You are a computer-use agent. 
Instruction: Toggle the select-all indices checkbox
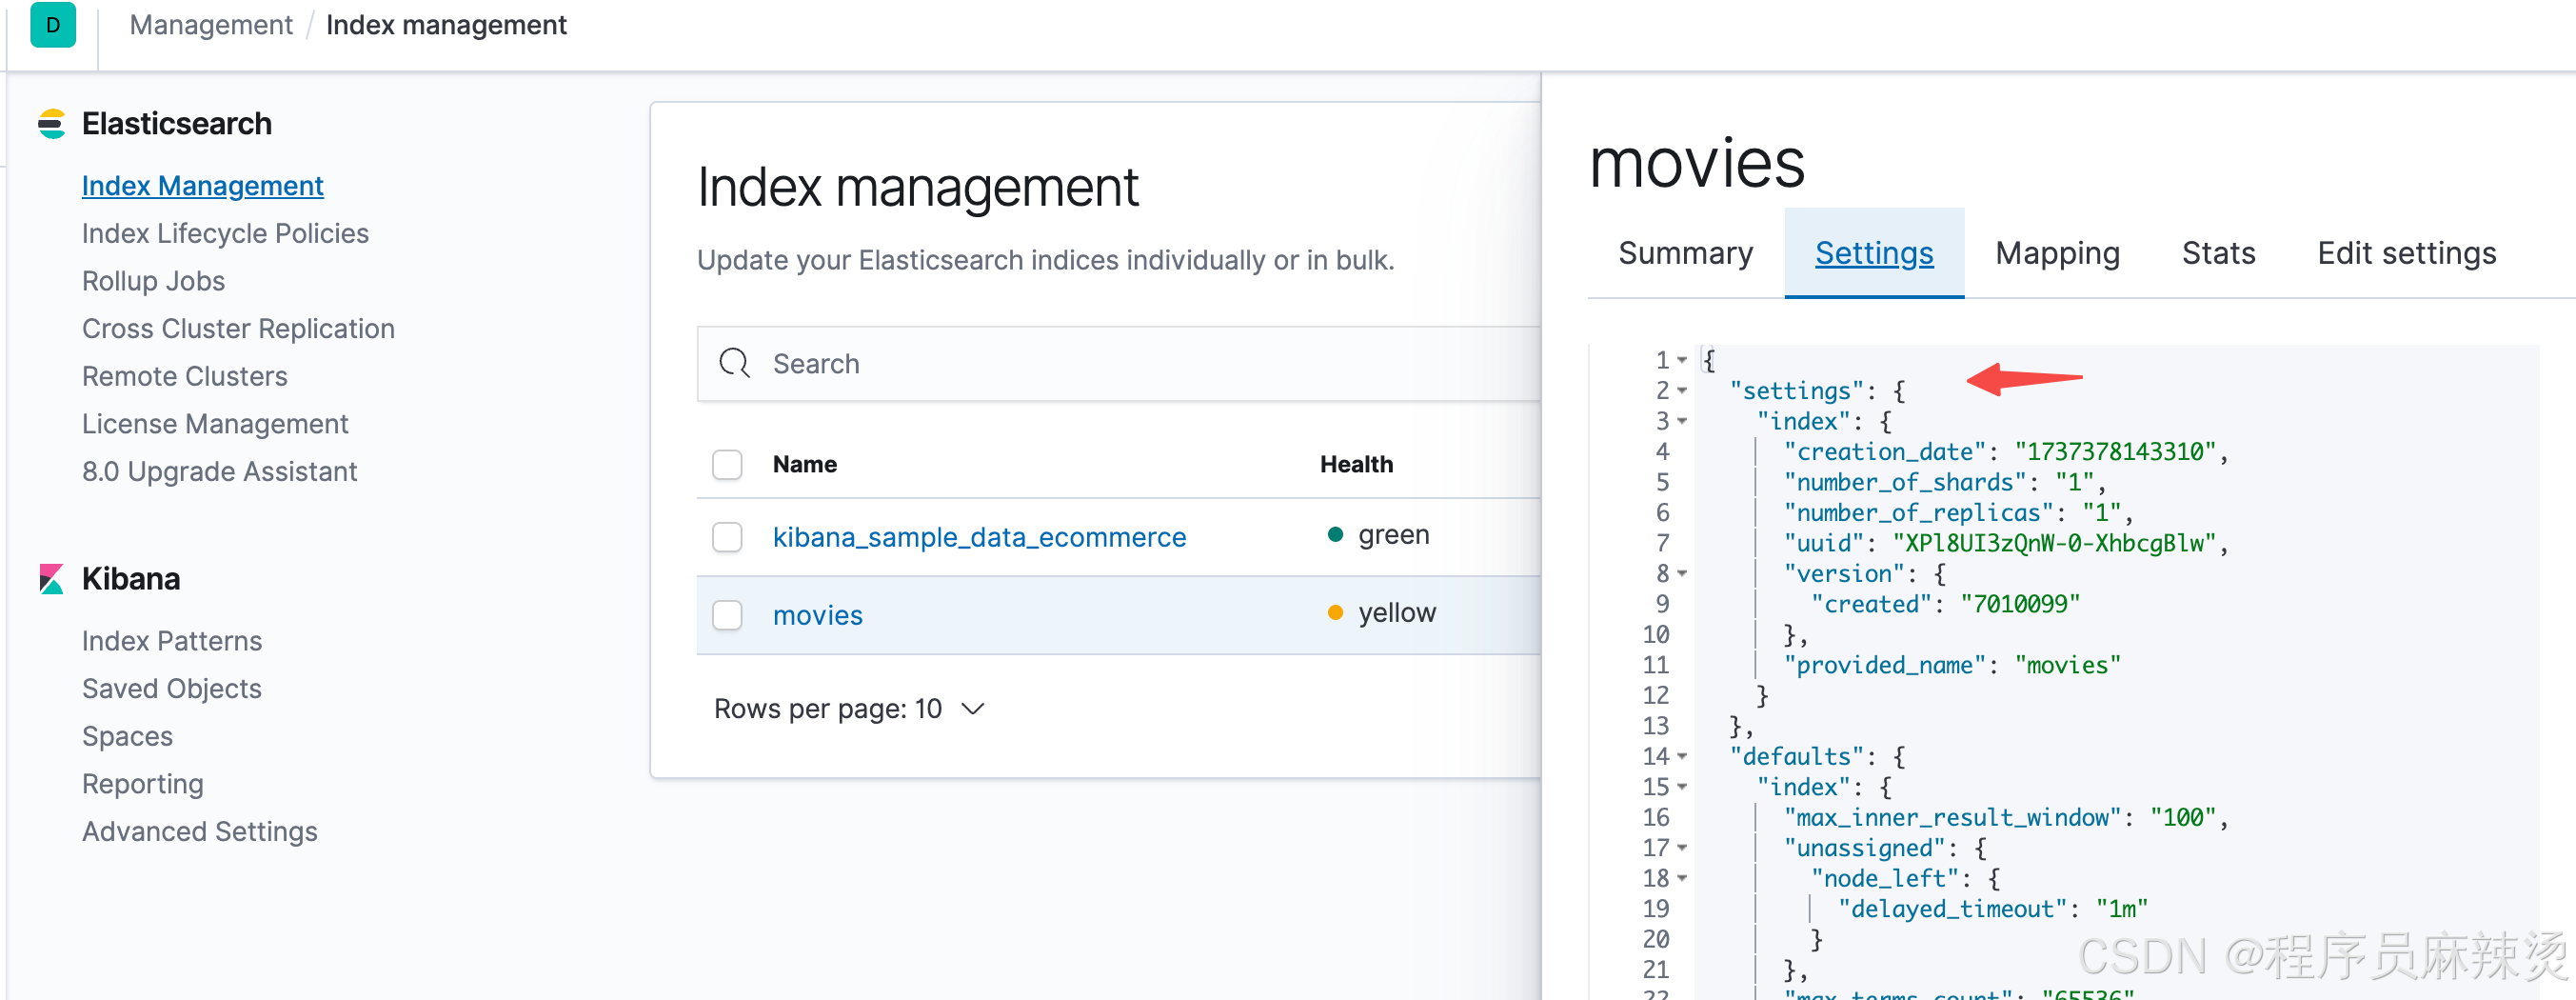pos(727,464)
